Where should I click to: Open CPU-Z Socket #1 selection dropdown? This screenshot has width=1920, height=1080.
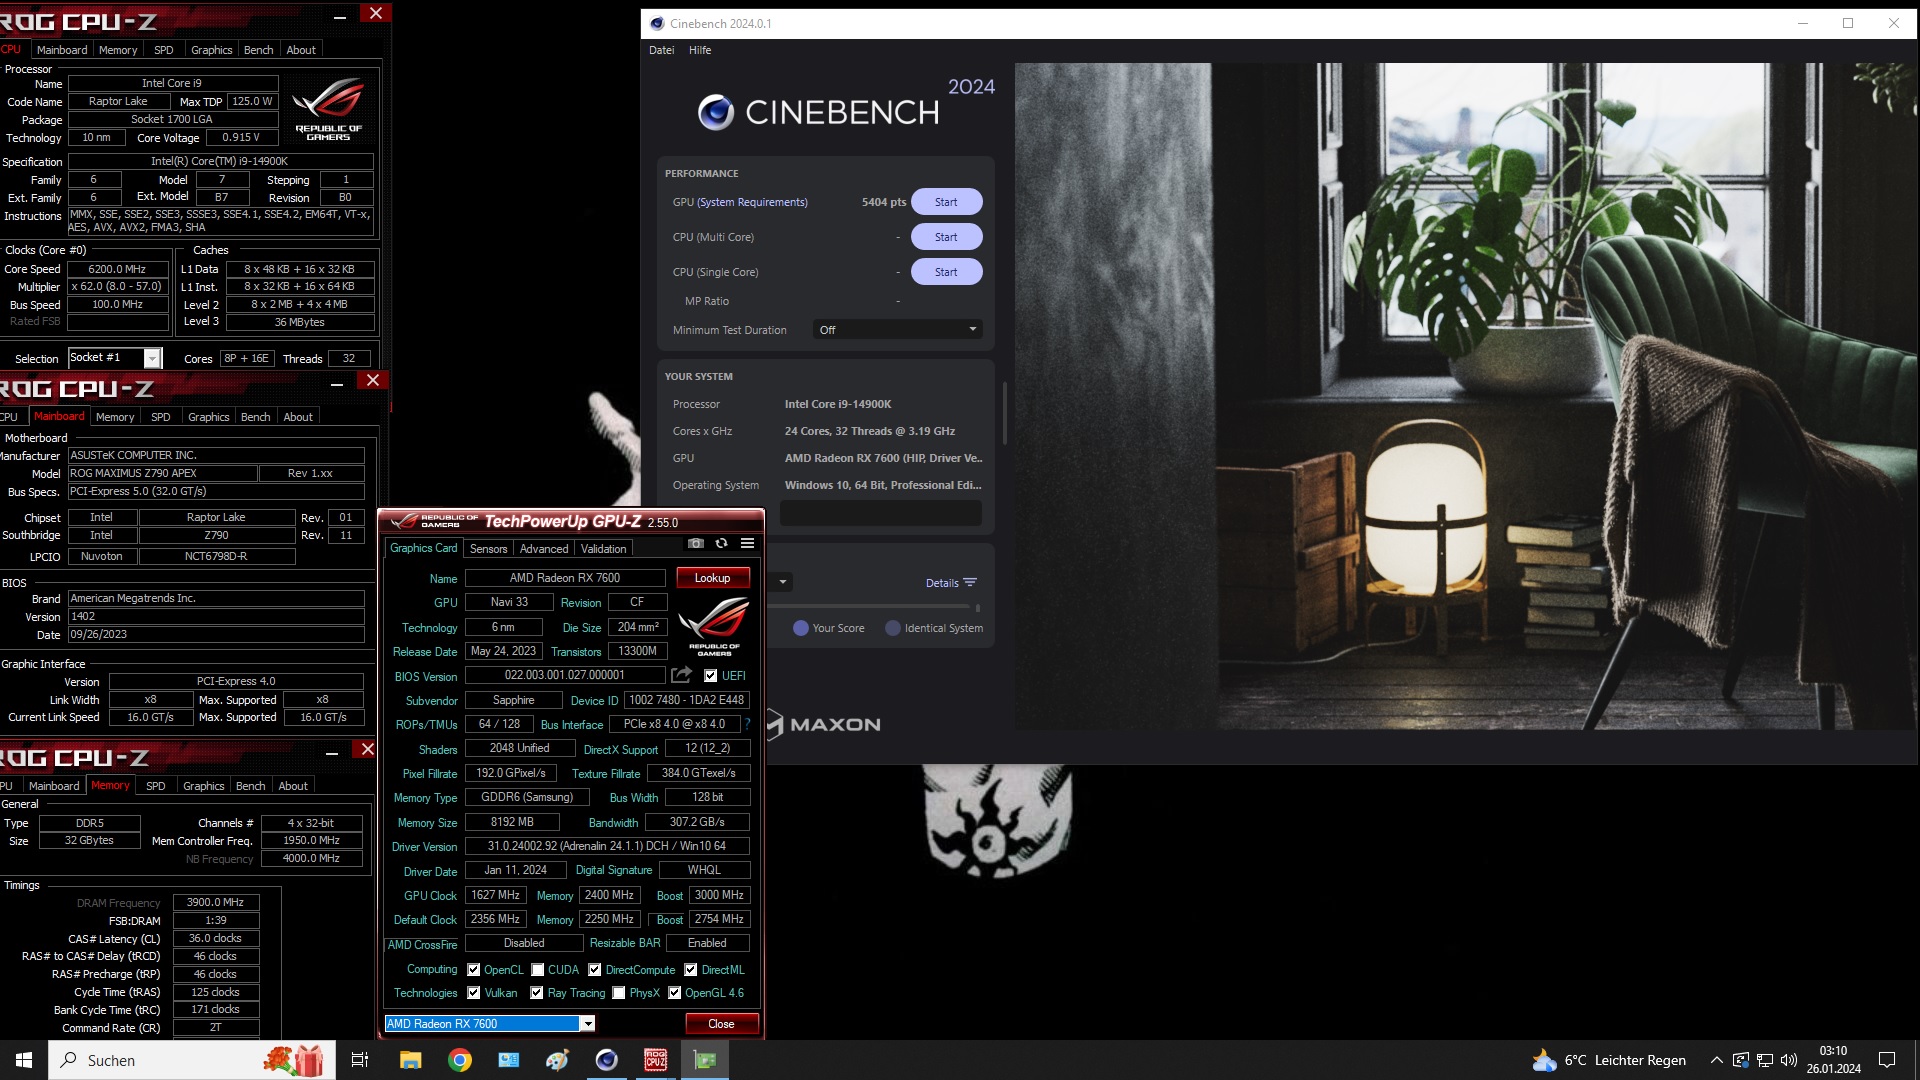(x=115, y=358)
